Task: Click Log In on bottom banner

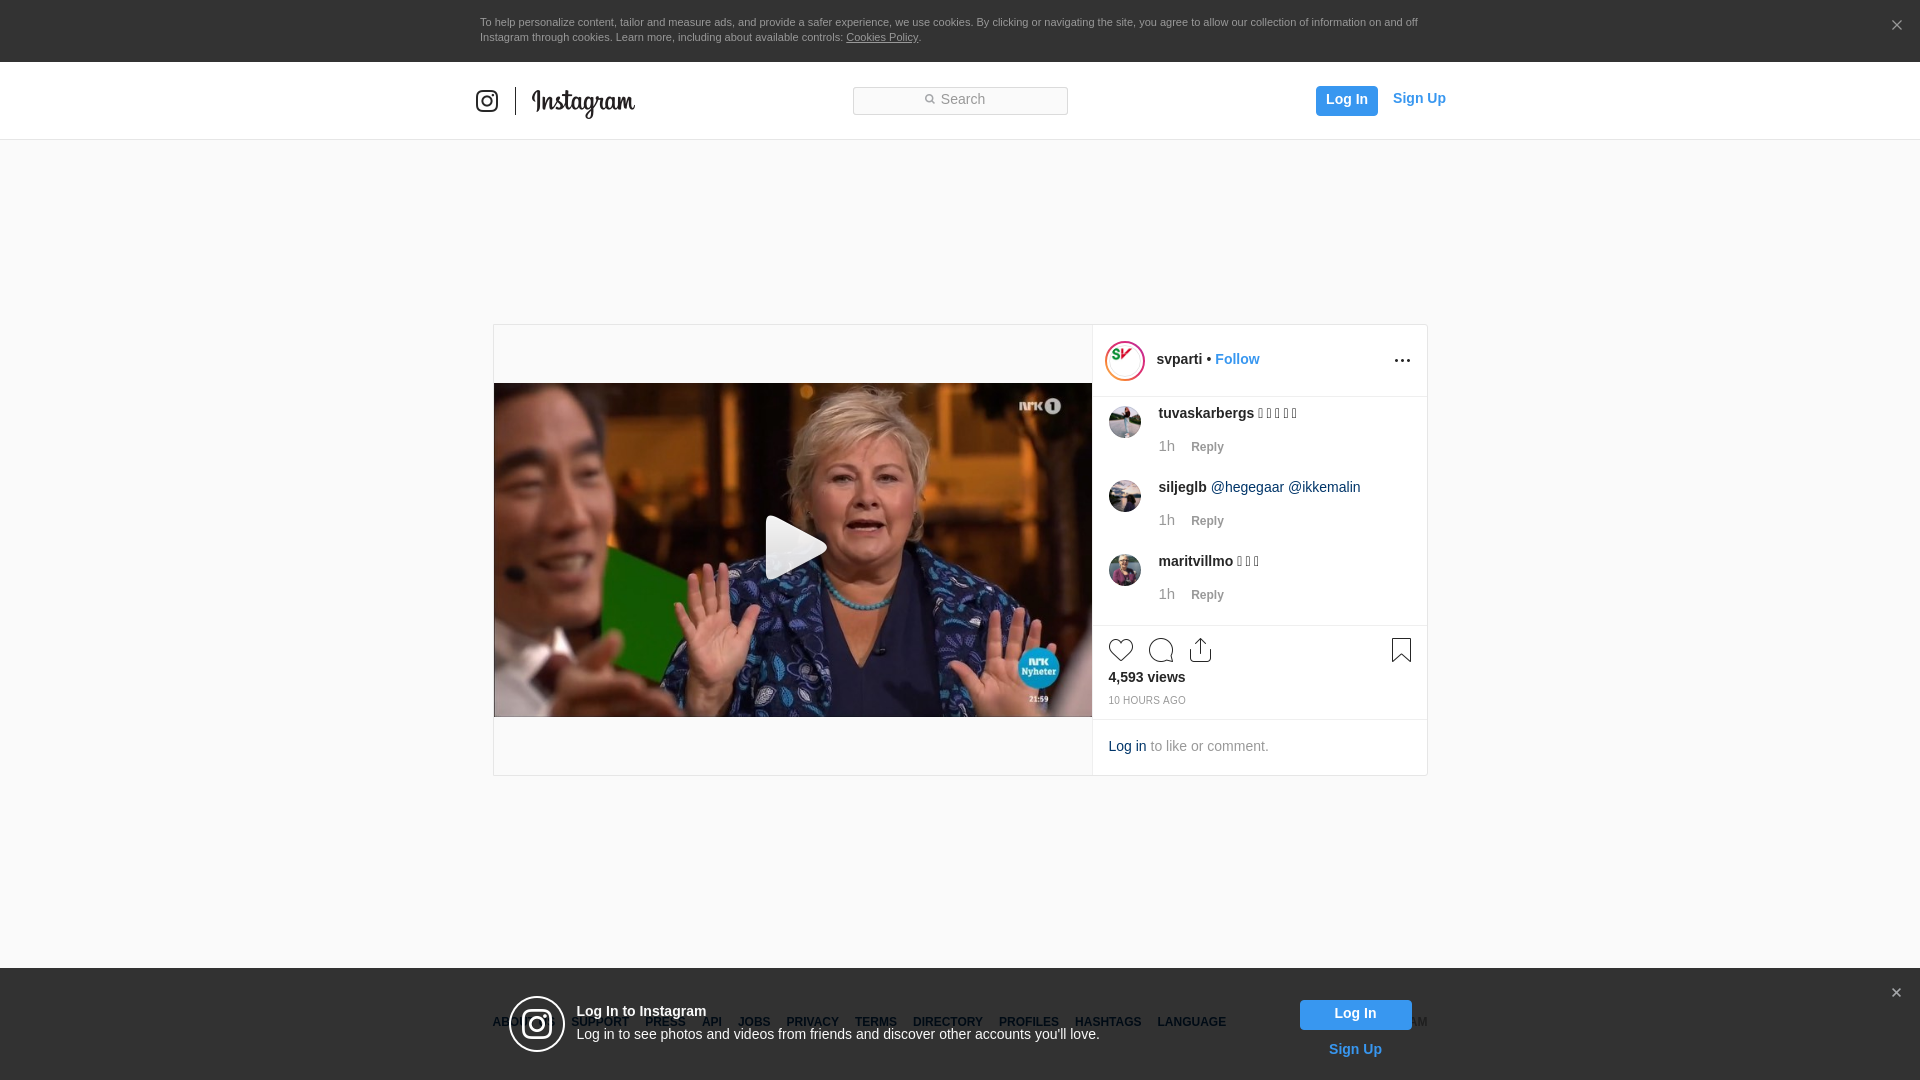Action: pyautogui.click(x=1355, y=1015)
